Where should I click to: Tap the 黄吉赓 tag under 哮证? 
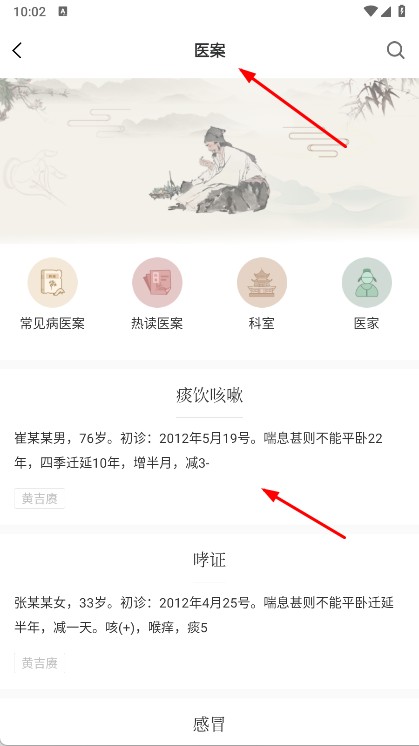[39, 663]
